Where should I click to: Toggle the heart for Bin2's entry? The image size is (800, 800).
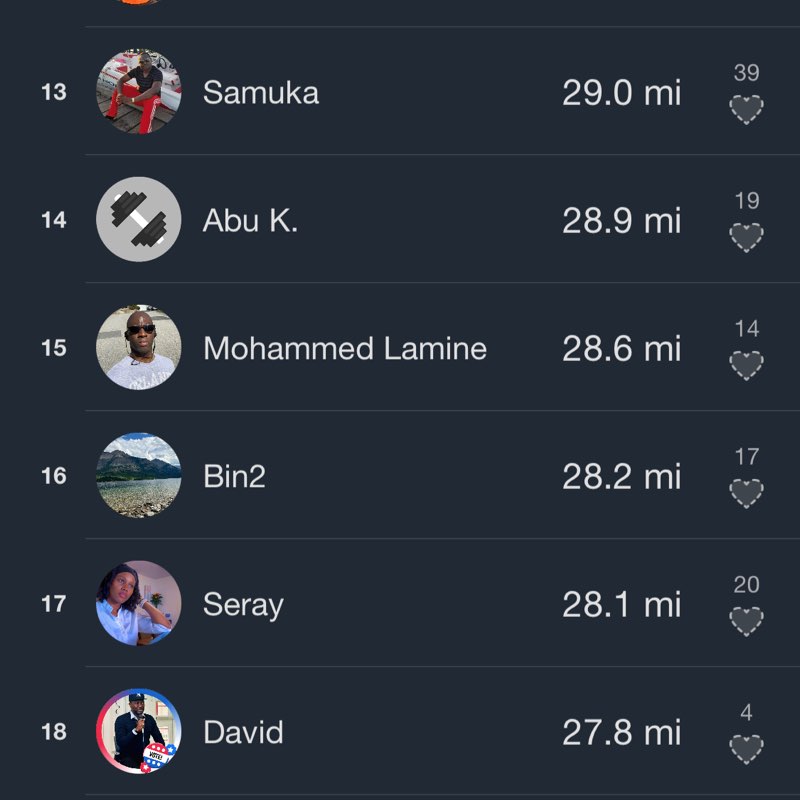coord(746,493)
